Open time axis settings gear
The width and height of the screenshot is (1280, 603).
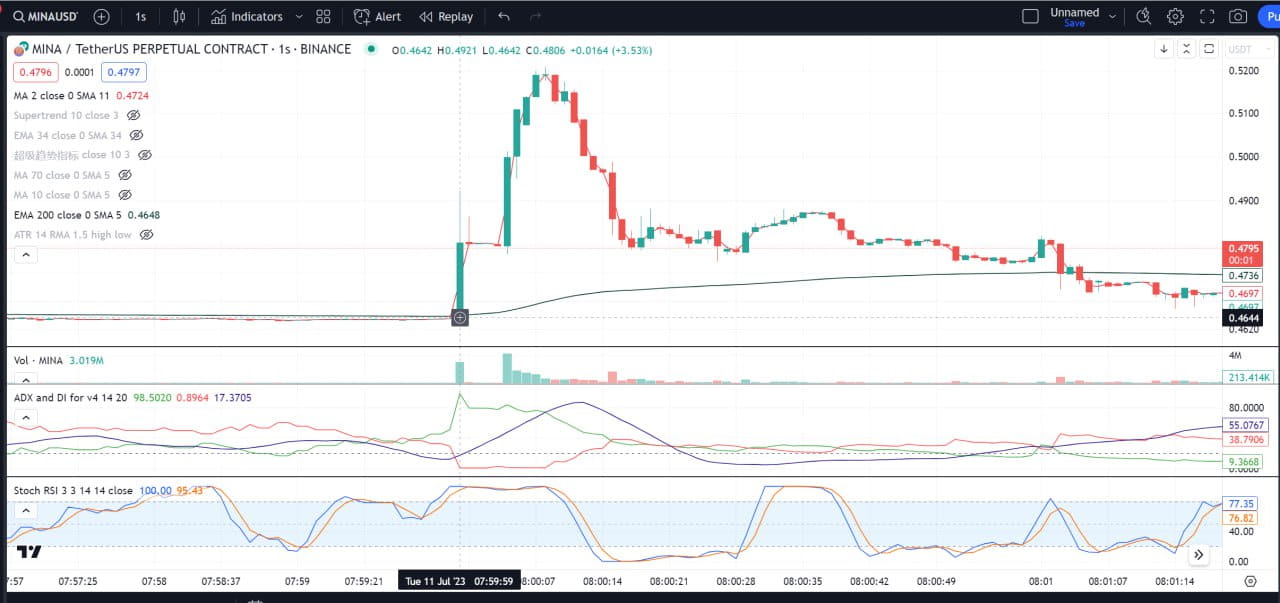[1250, 581]
